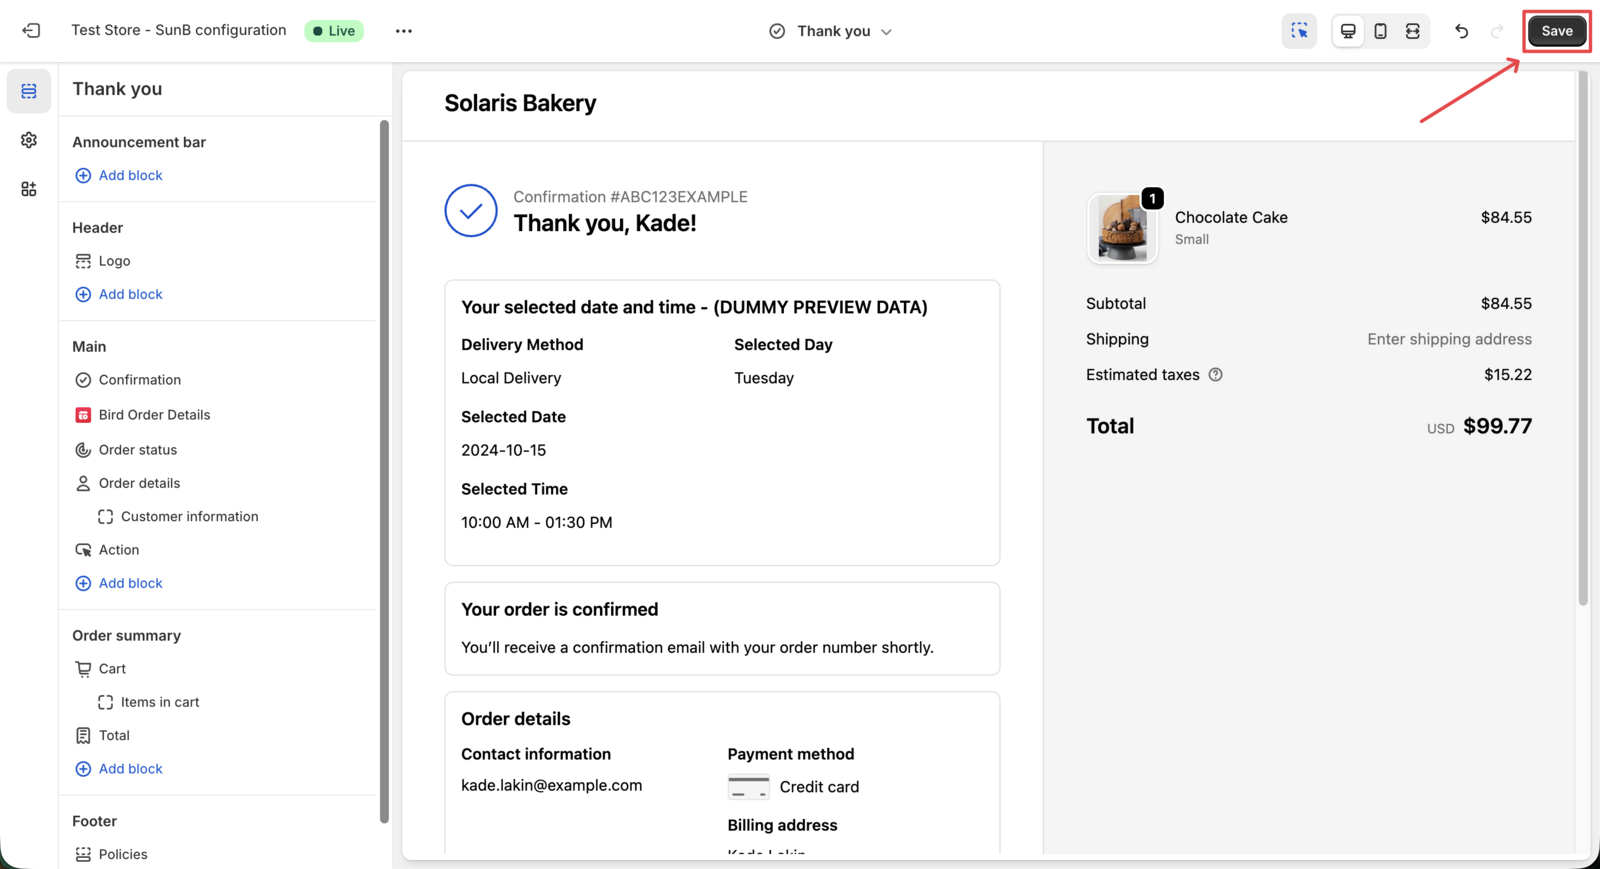Click the Live status badge
Viewport: 1600px width, 869px height.
[x=334, y=31]
